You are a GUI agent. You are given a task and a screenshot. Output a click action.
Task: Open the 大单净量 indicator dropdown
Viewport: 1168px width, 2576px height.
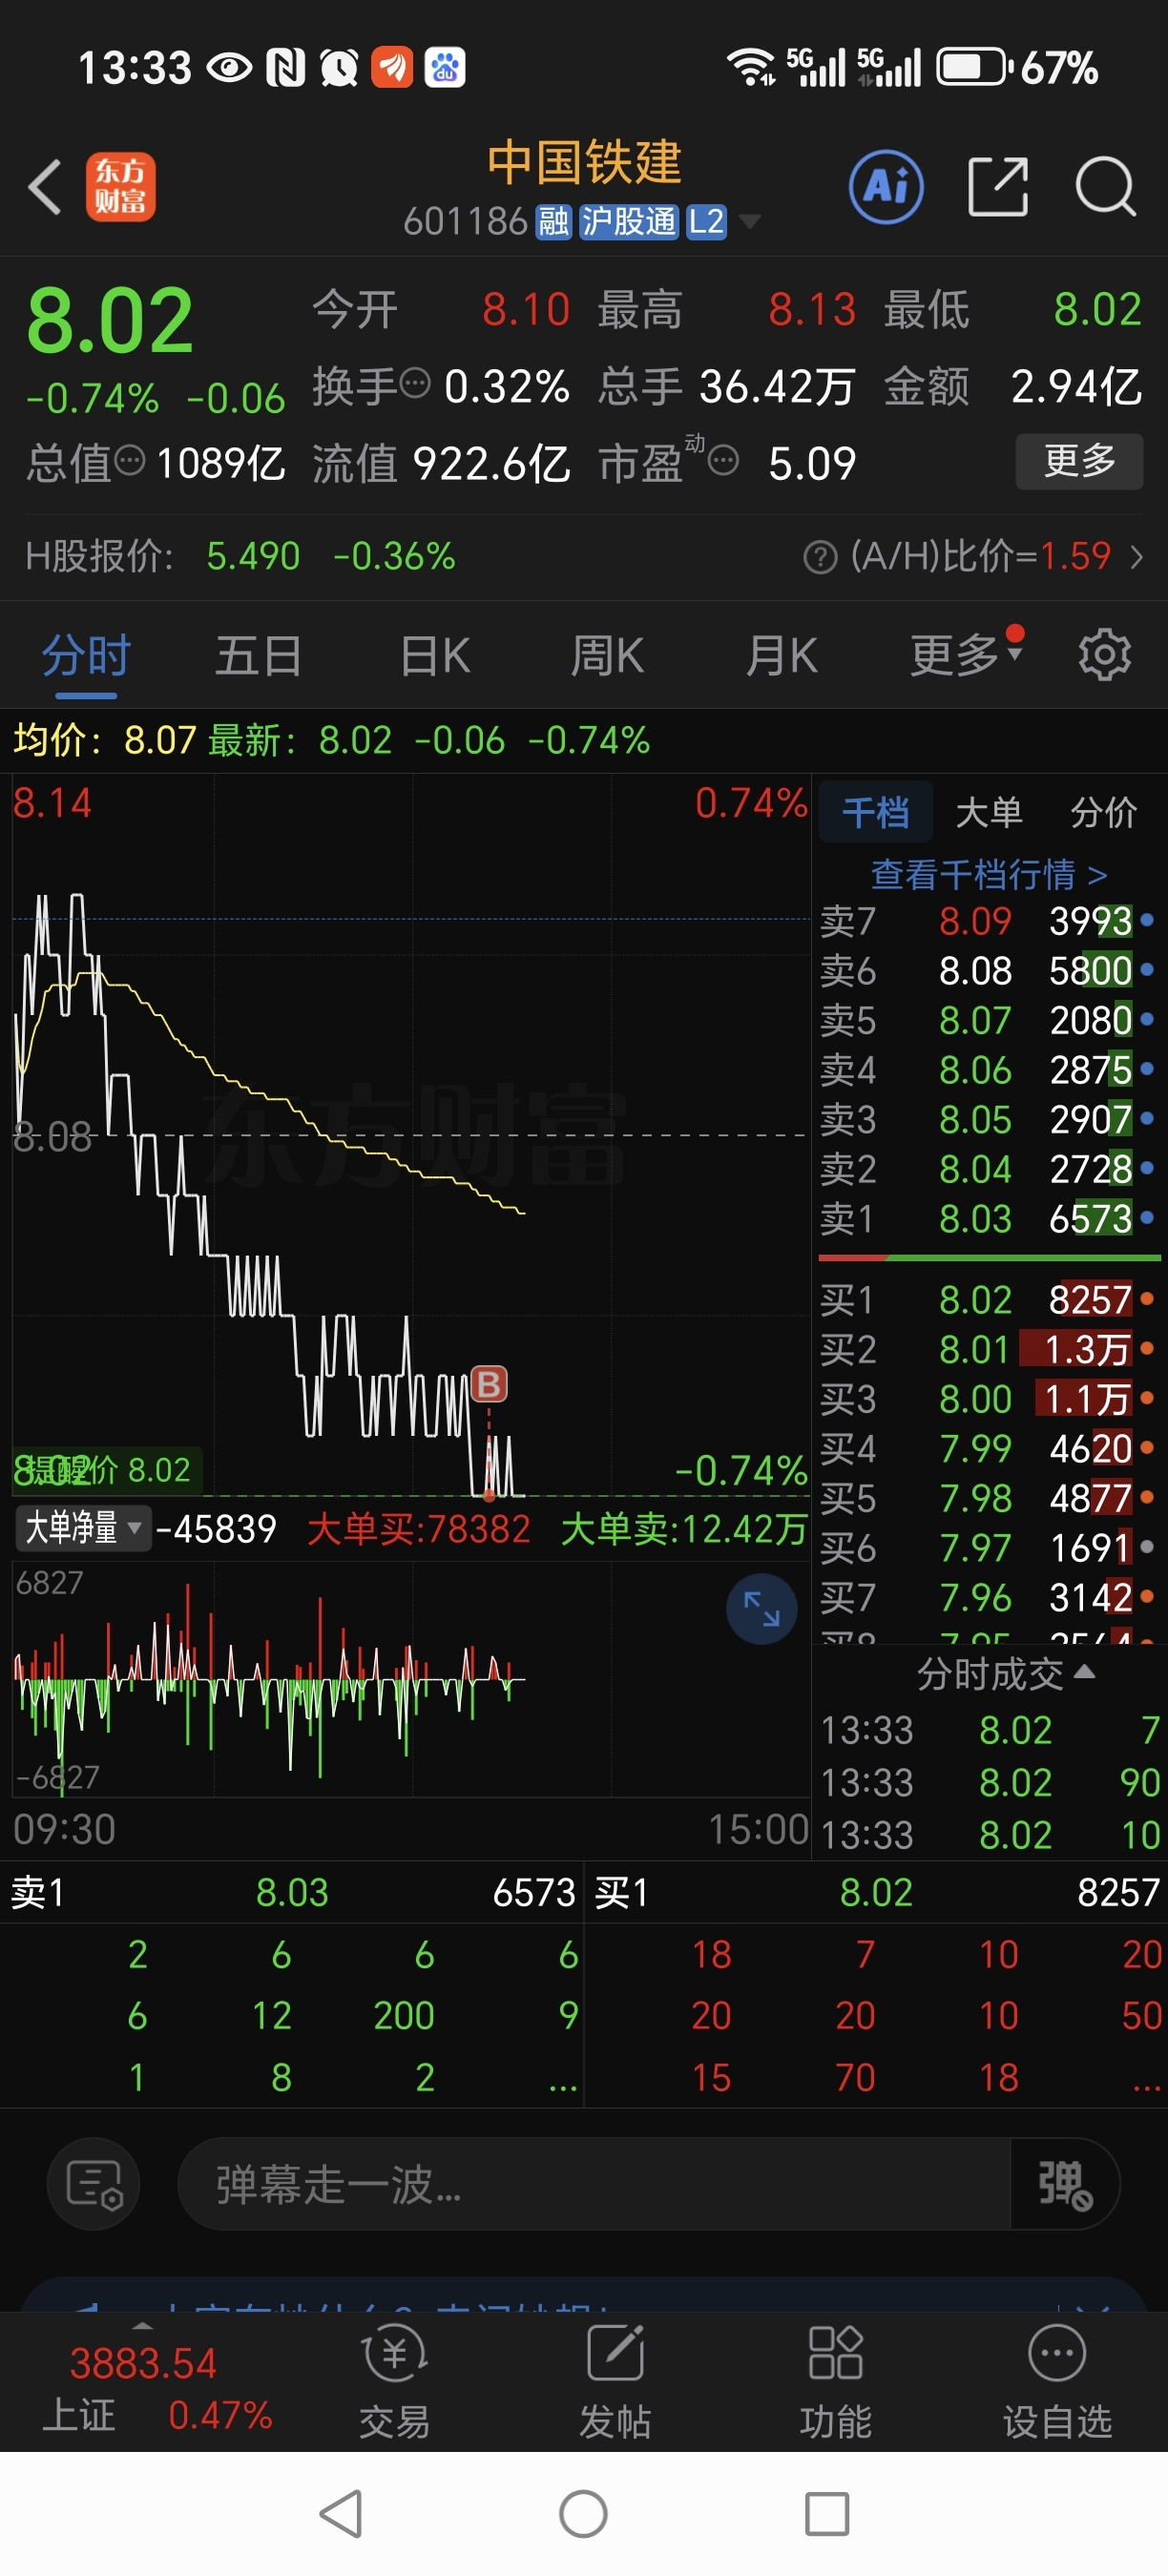click(83, 1527)
